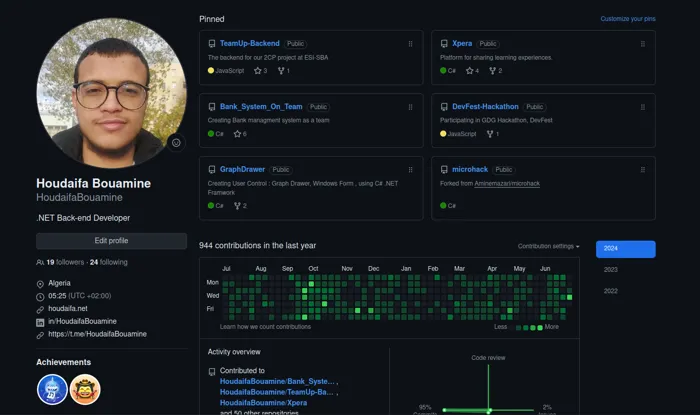Open the Contribution settings dropdown

tap(549, 246)
